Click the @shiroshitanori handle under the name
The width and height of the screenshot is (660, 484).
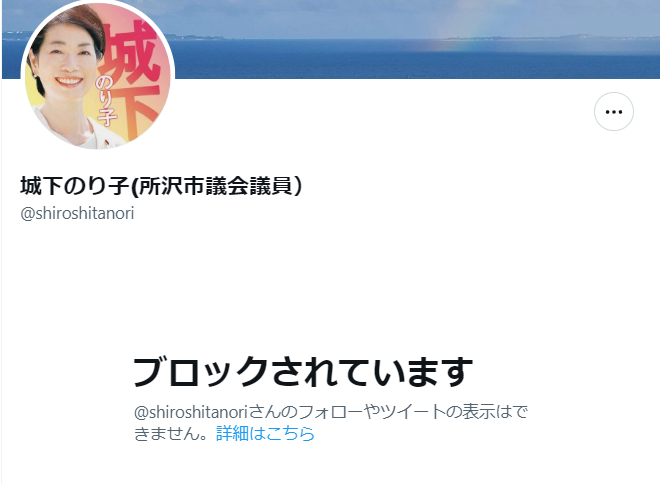point(77,213)
